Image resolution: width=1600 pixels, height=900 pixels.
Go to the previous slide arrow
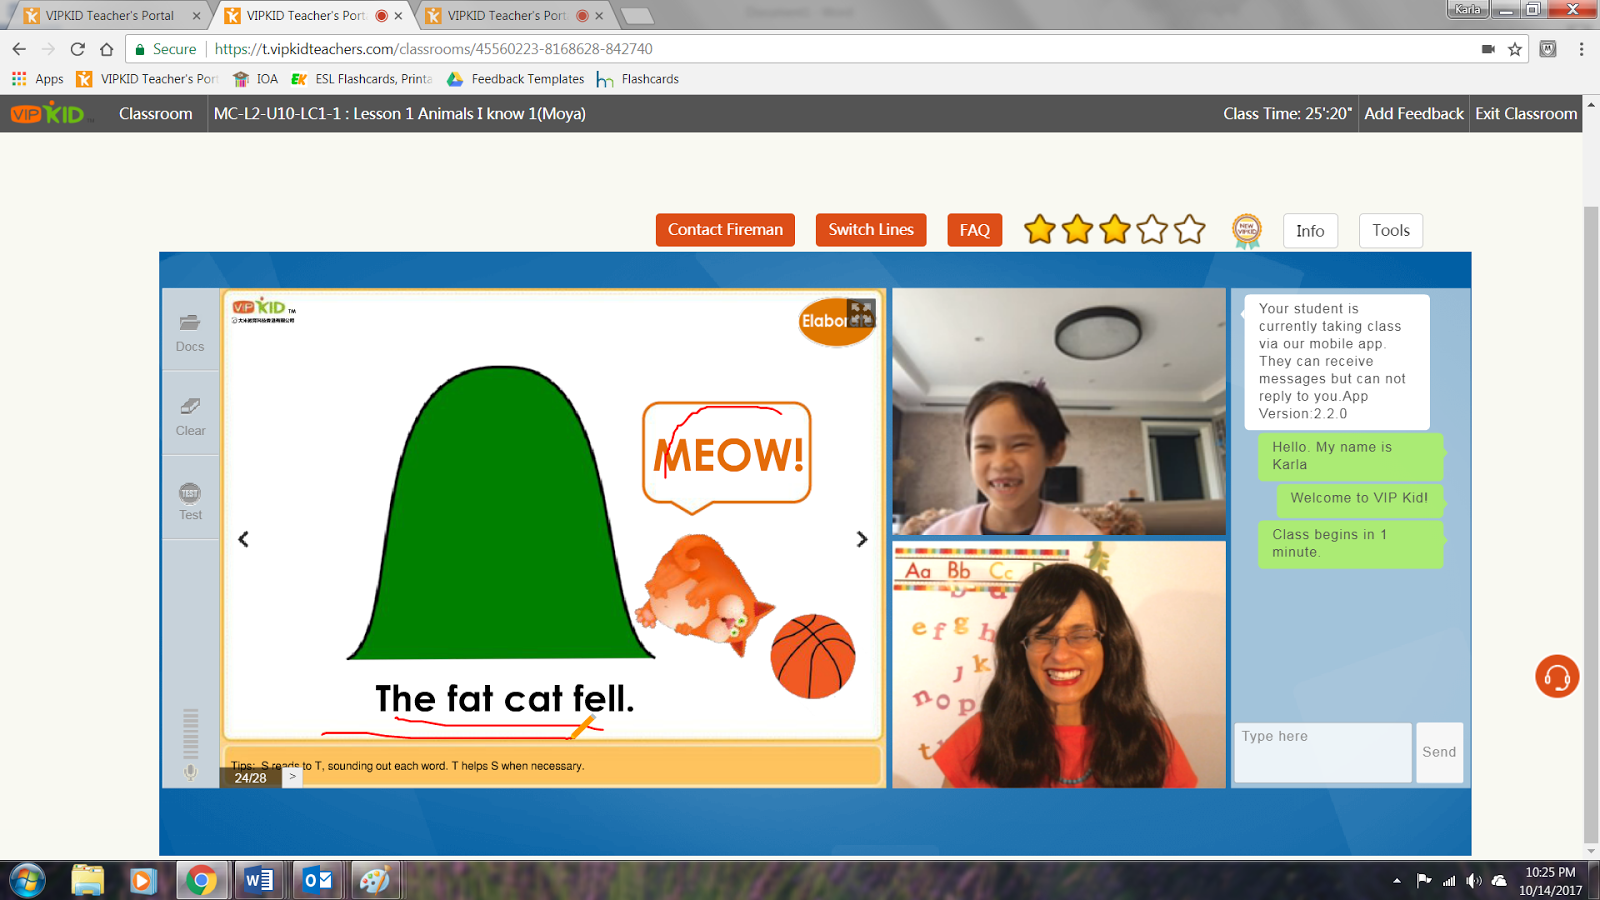tap(243, 539)
